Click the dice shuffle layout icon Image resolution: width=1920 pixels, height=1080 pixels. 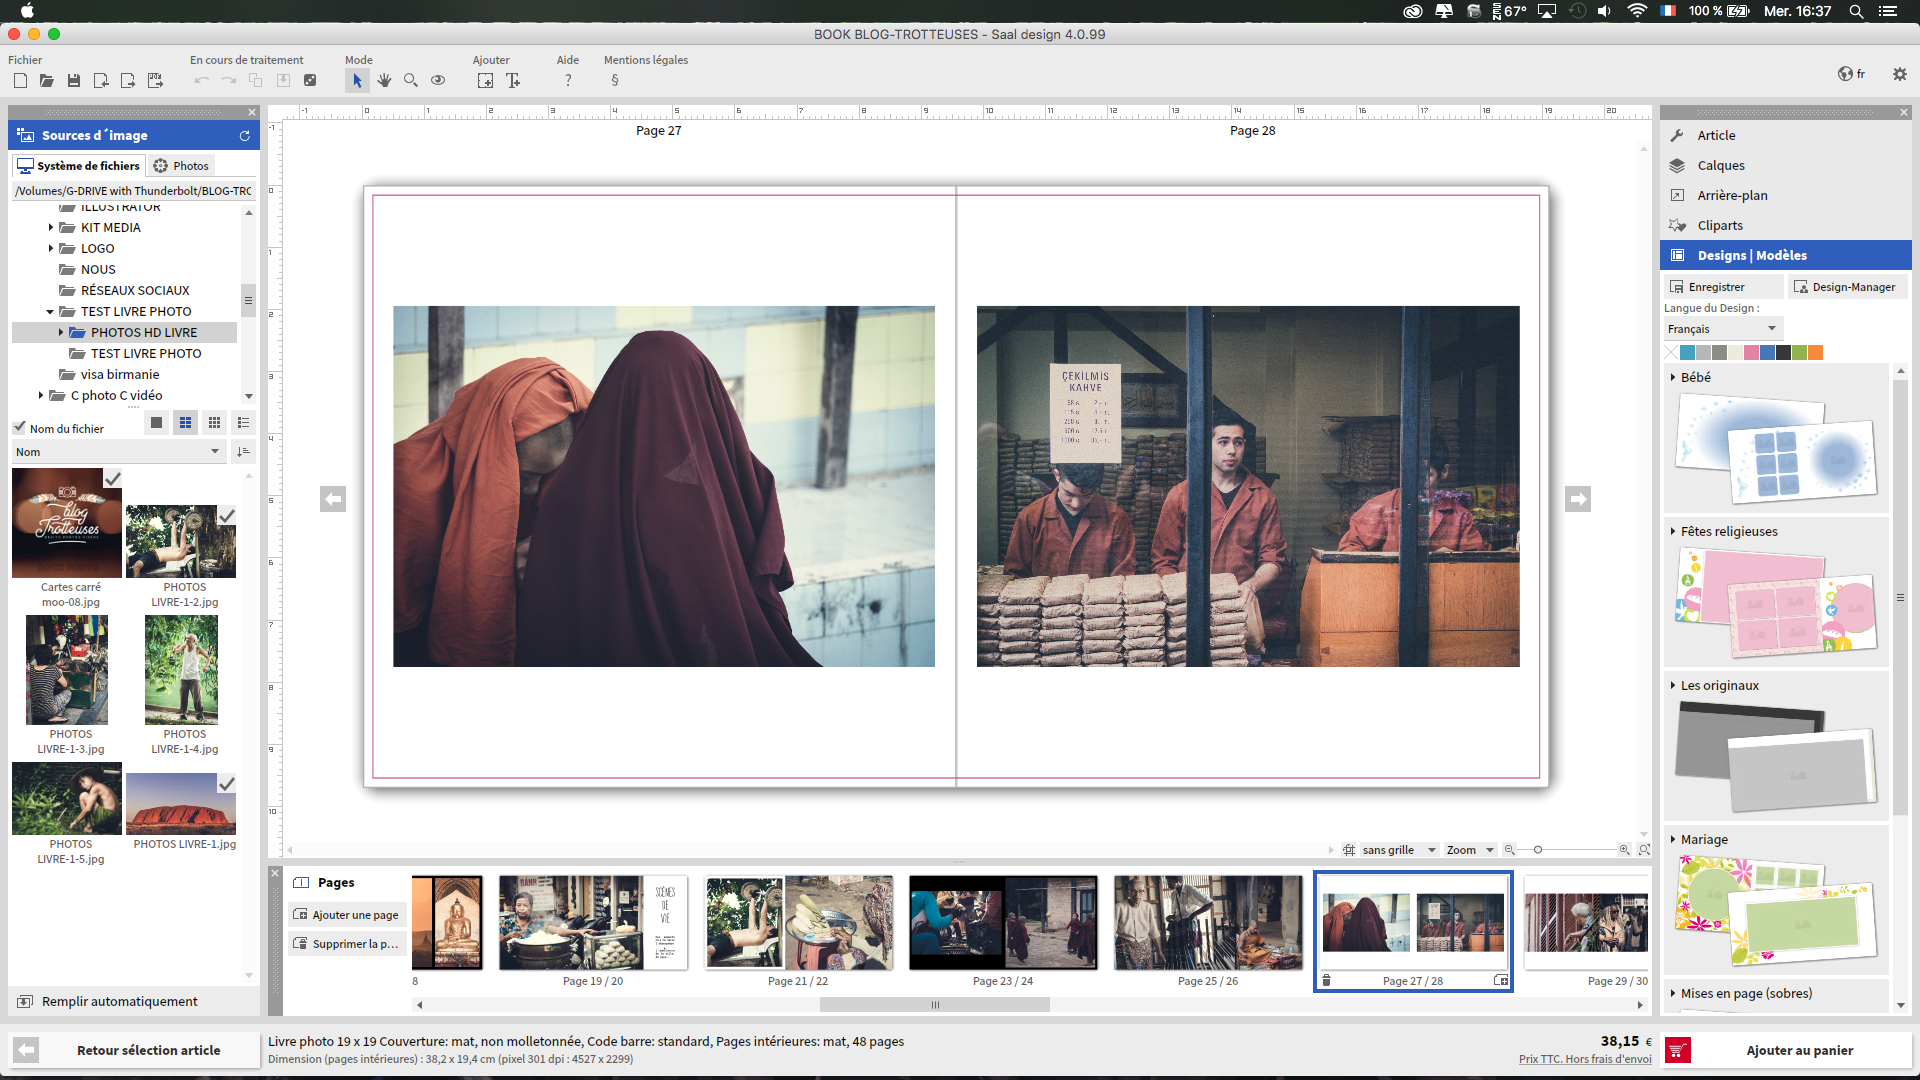tap(310, 81)
